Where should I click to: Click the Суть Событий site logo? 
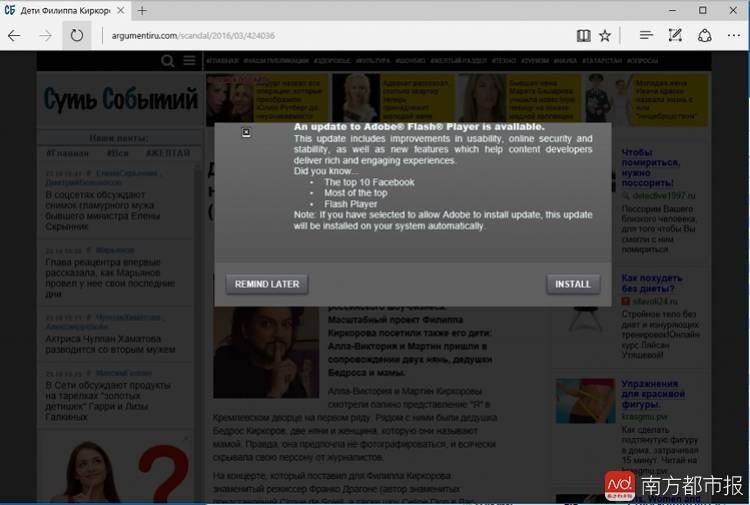click(120, 100)
